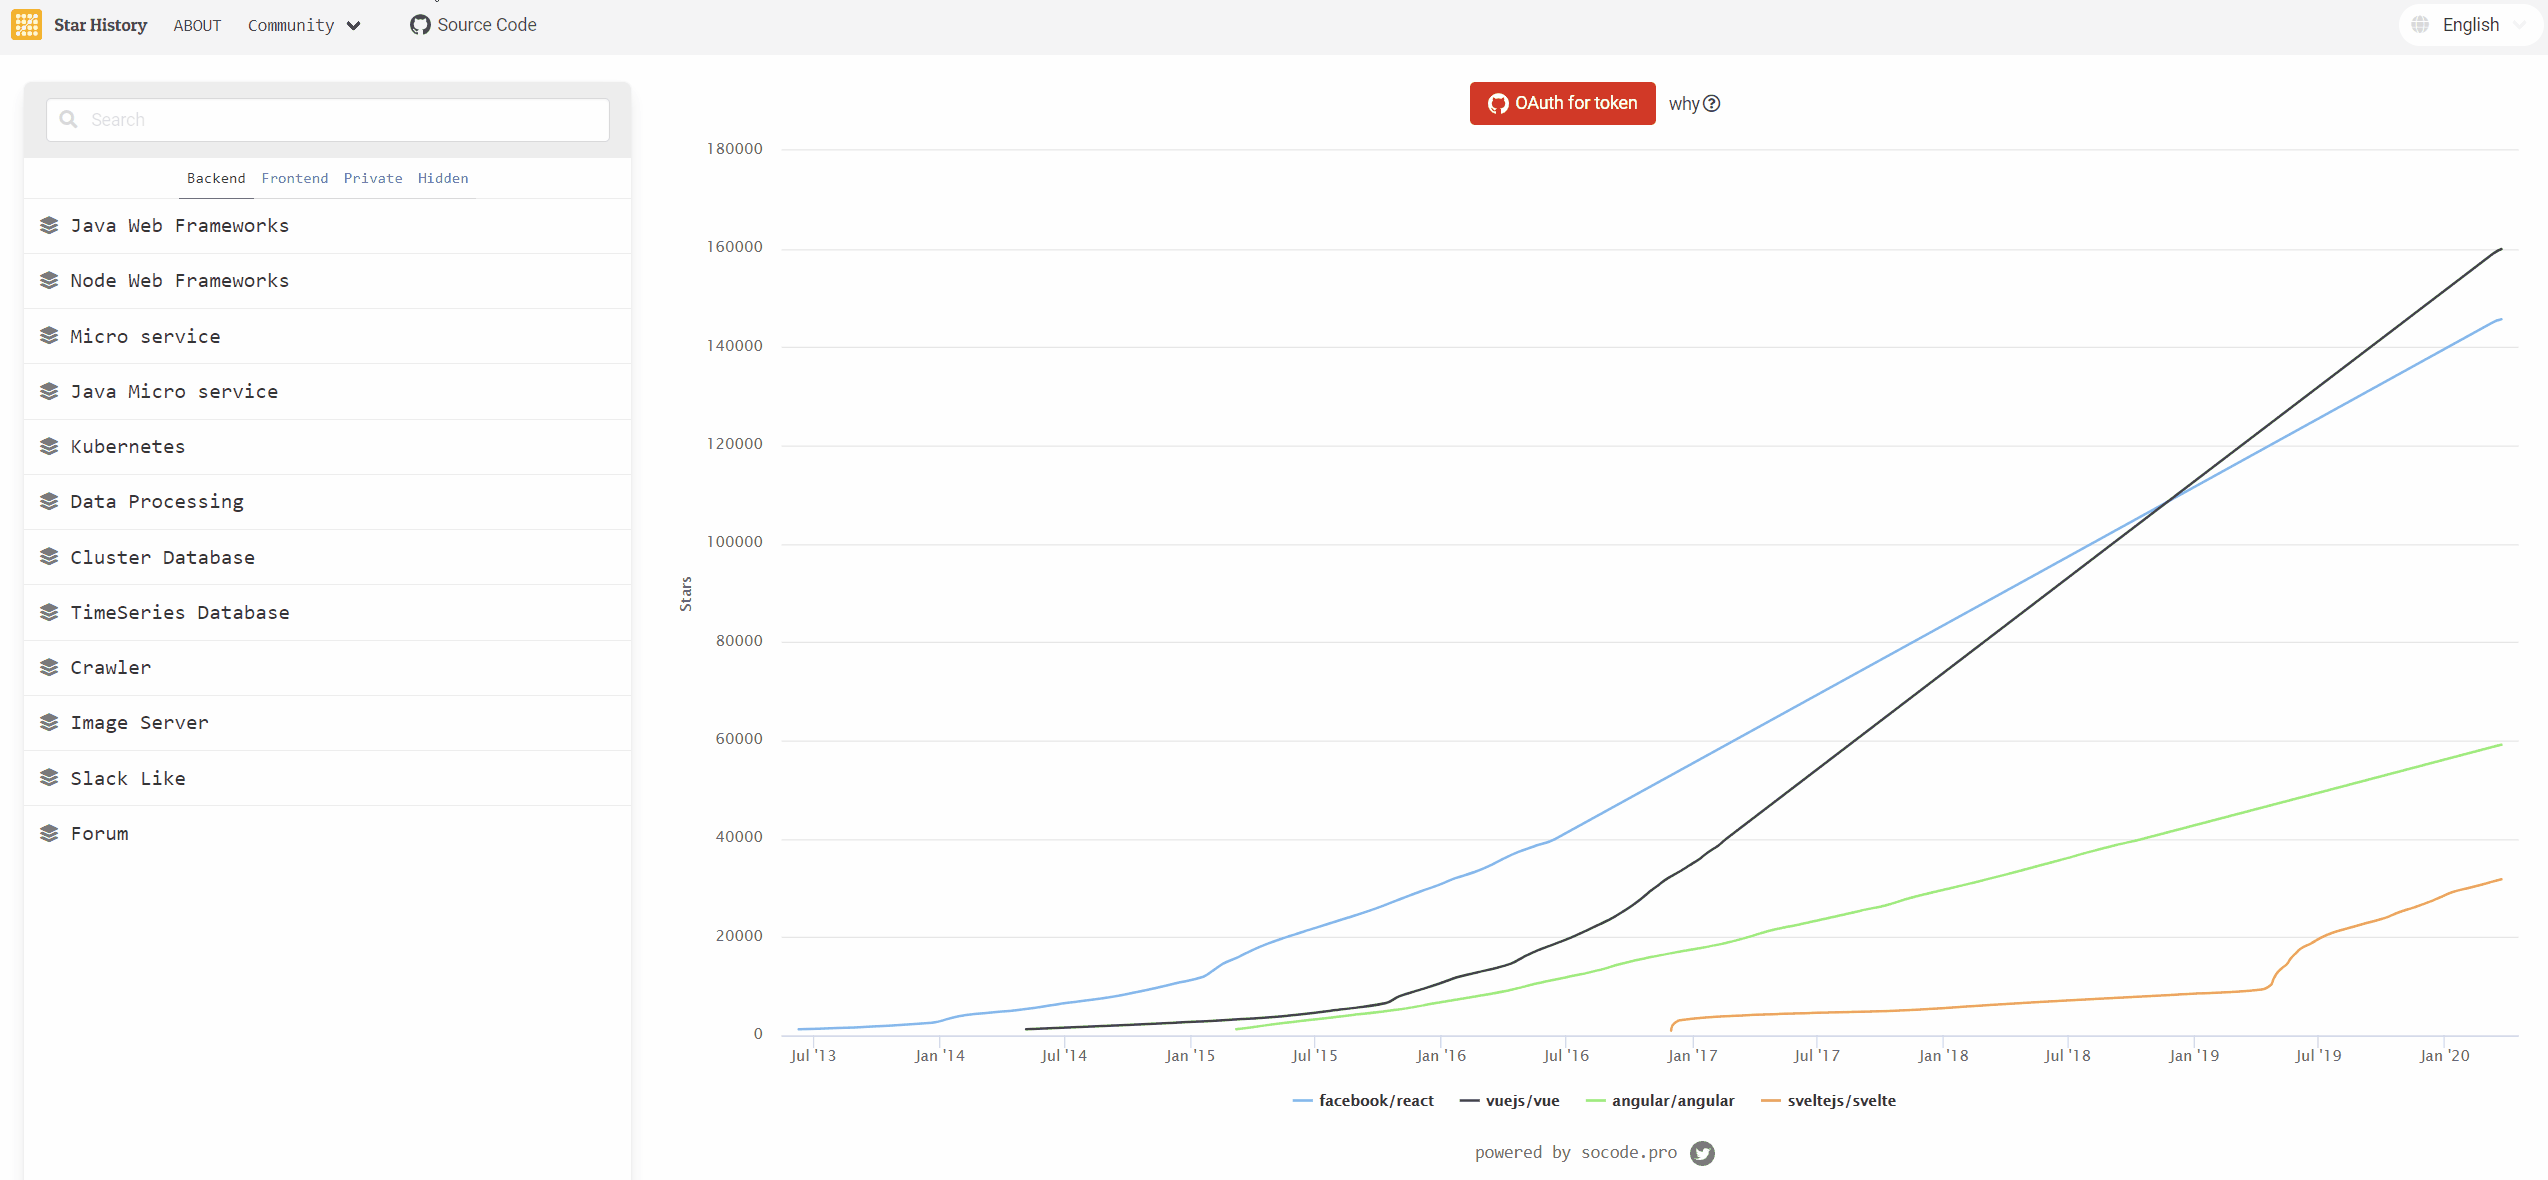Click the question mark icon beside why
This screenshot has height=1180, width=2548.
1712,104
